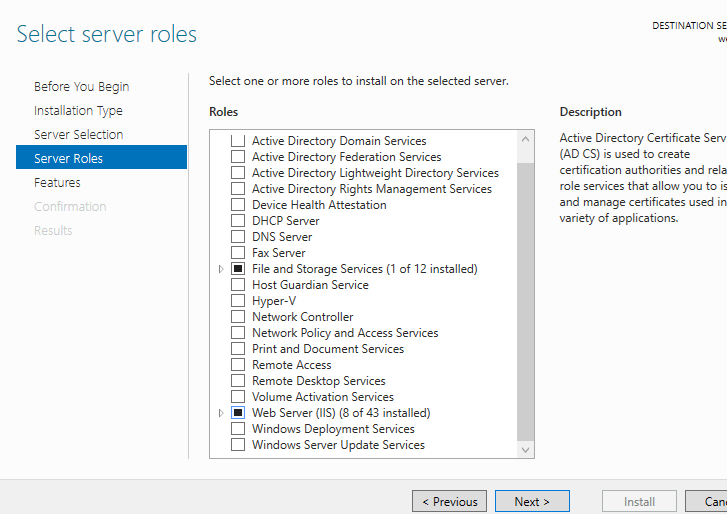Screen dimensions: 727x514
Task: Click the Previous button
Action: [449, 501]
